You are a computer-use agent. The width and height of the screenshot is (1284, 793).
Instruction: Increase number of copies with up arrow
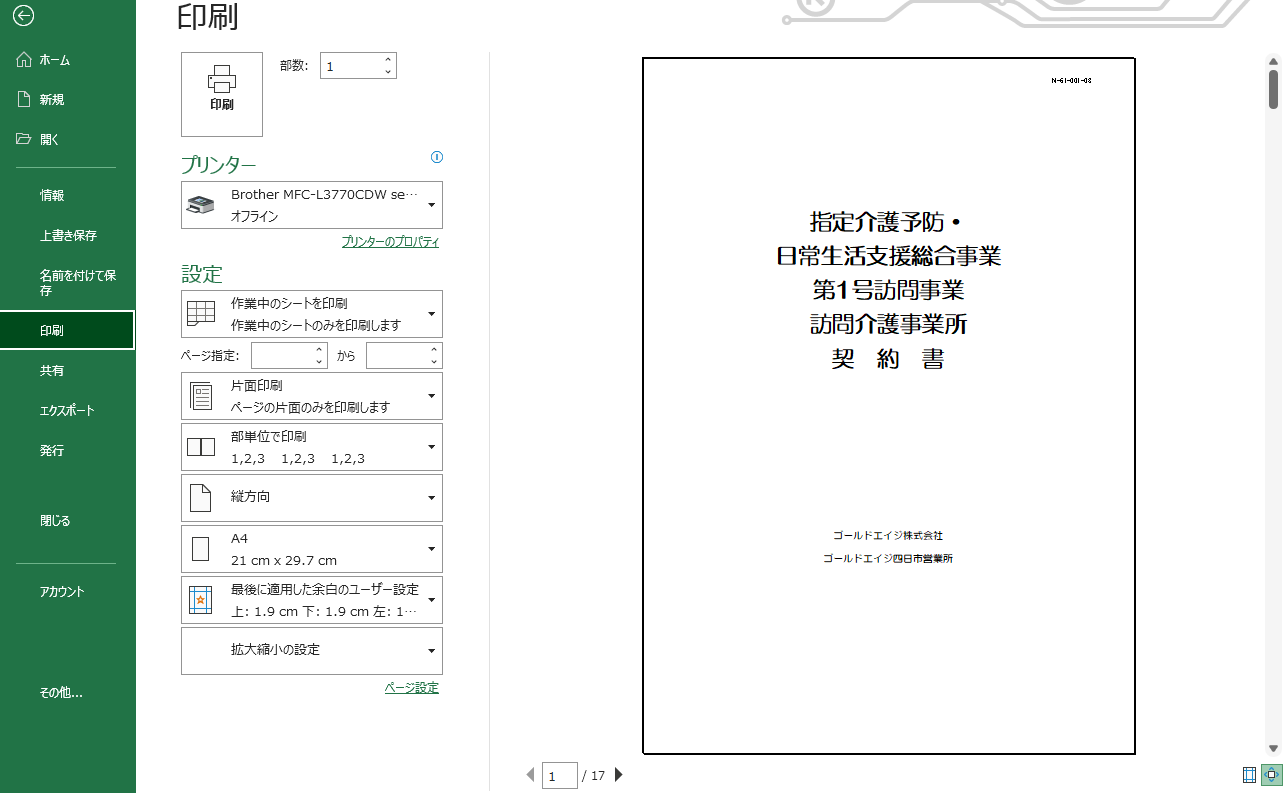tap(388, 59)
